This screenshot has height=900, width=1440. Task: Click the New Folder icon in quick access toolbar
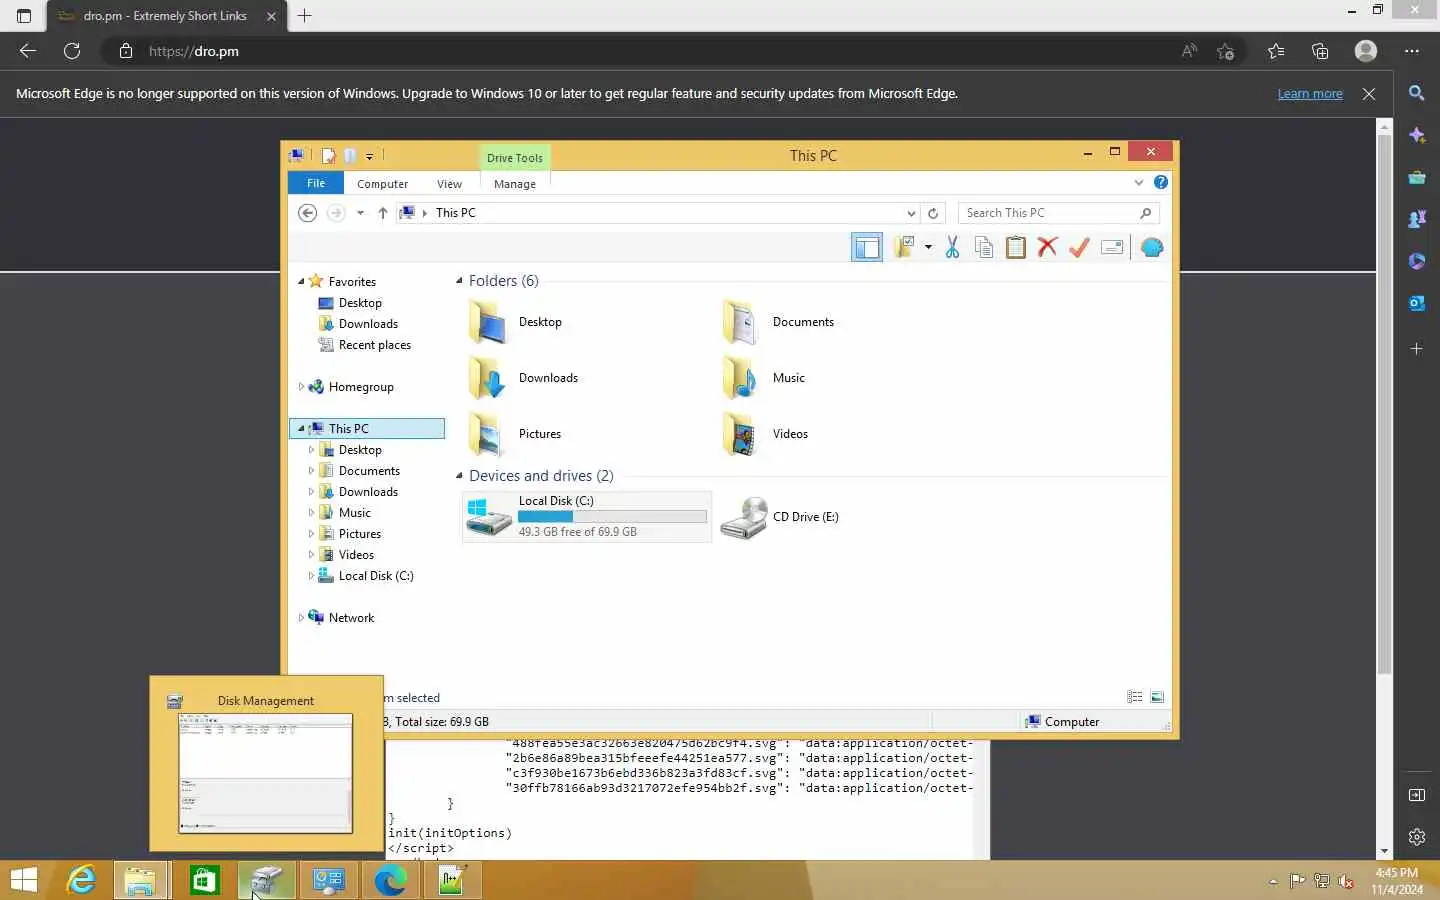(350, 156)
